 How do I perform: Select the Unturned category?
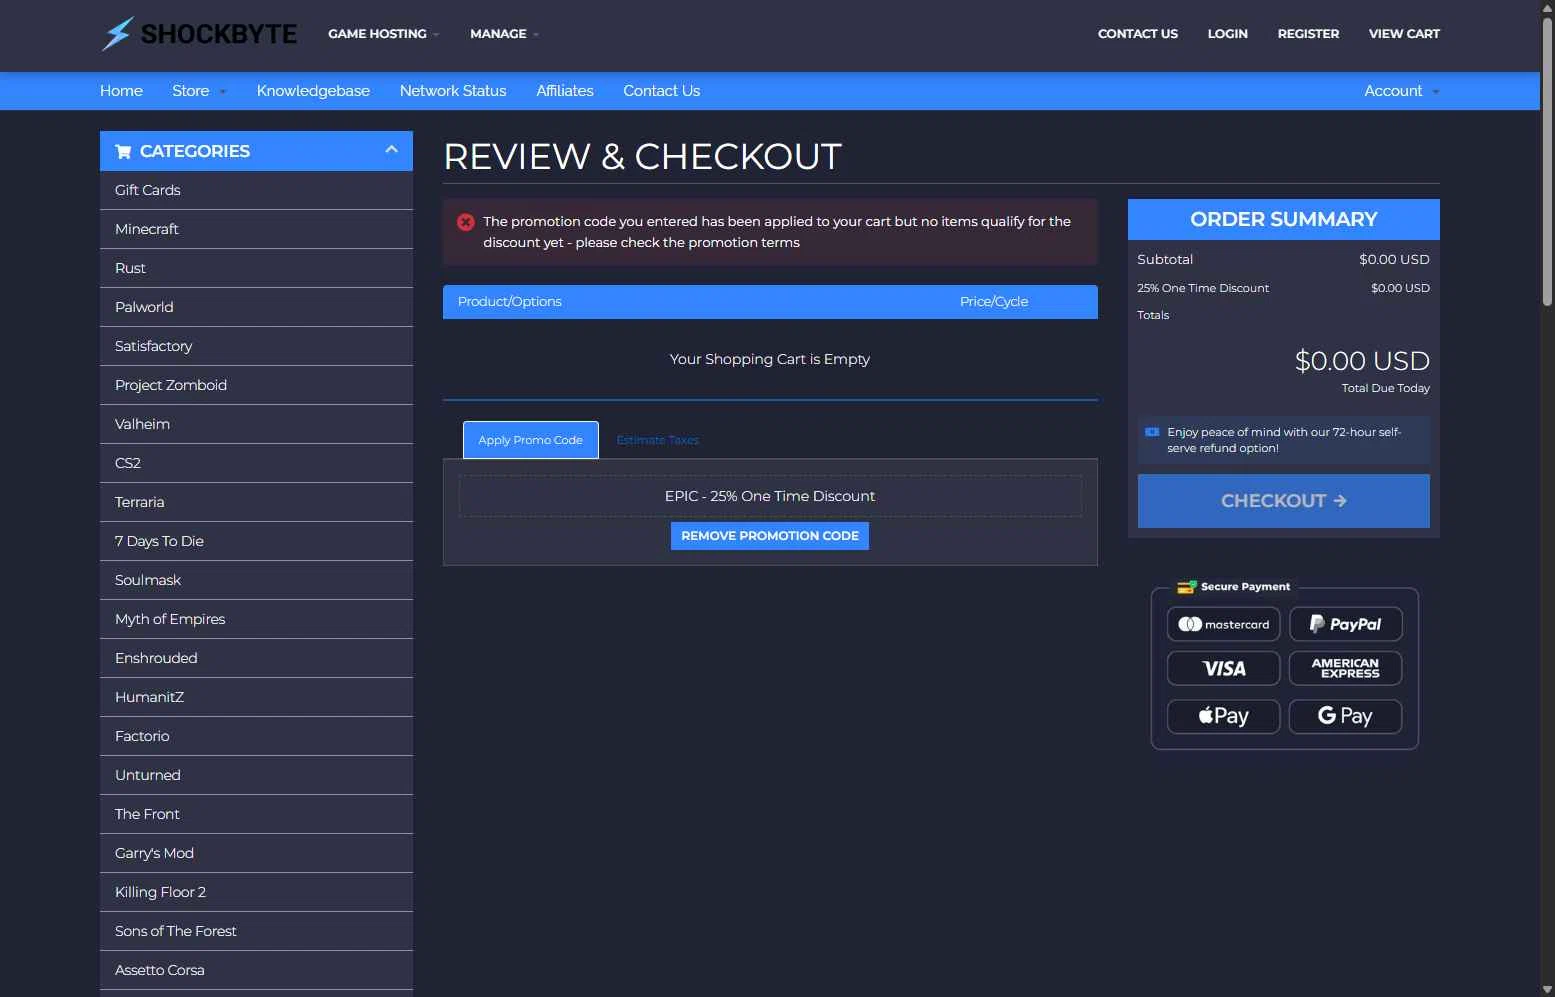pos(256,775)
